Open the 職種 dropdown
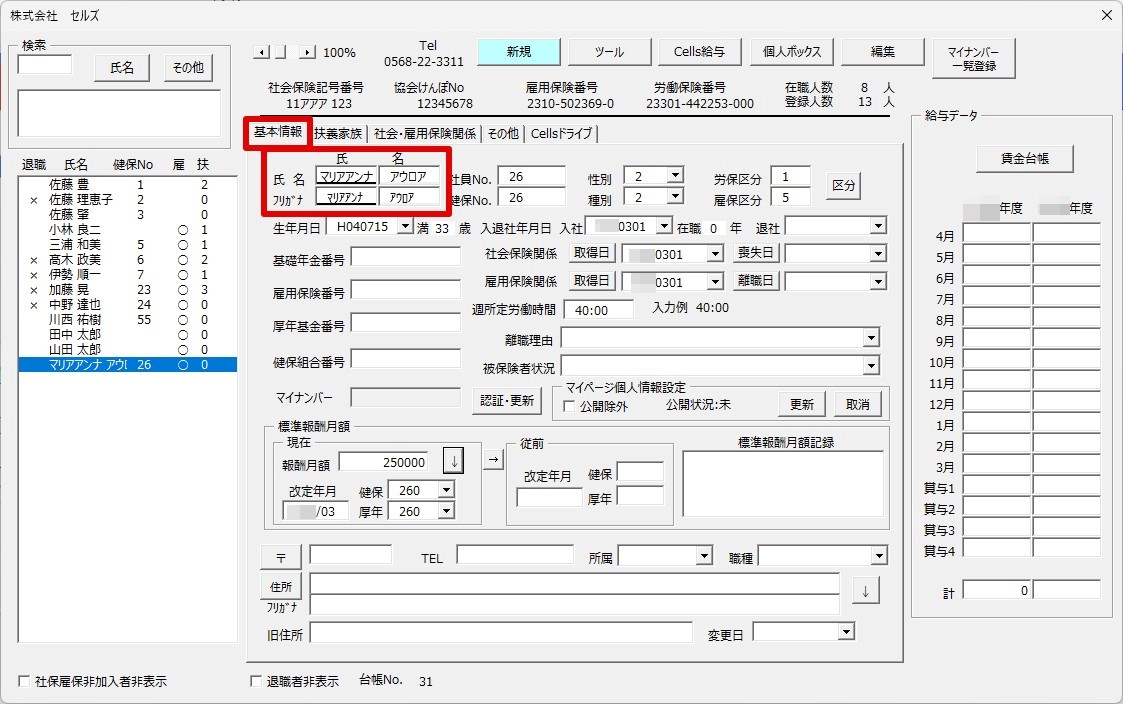 pyautogui.click(x=879, y=556)
